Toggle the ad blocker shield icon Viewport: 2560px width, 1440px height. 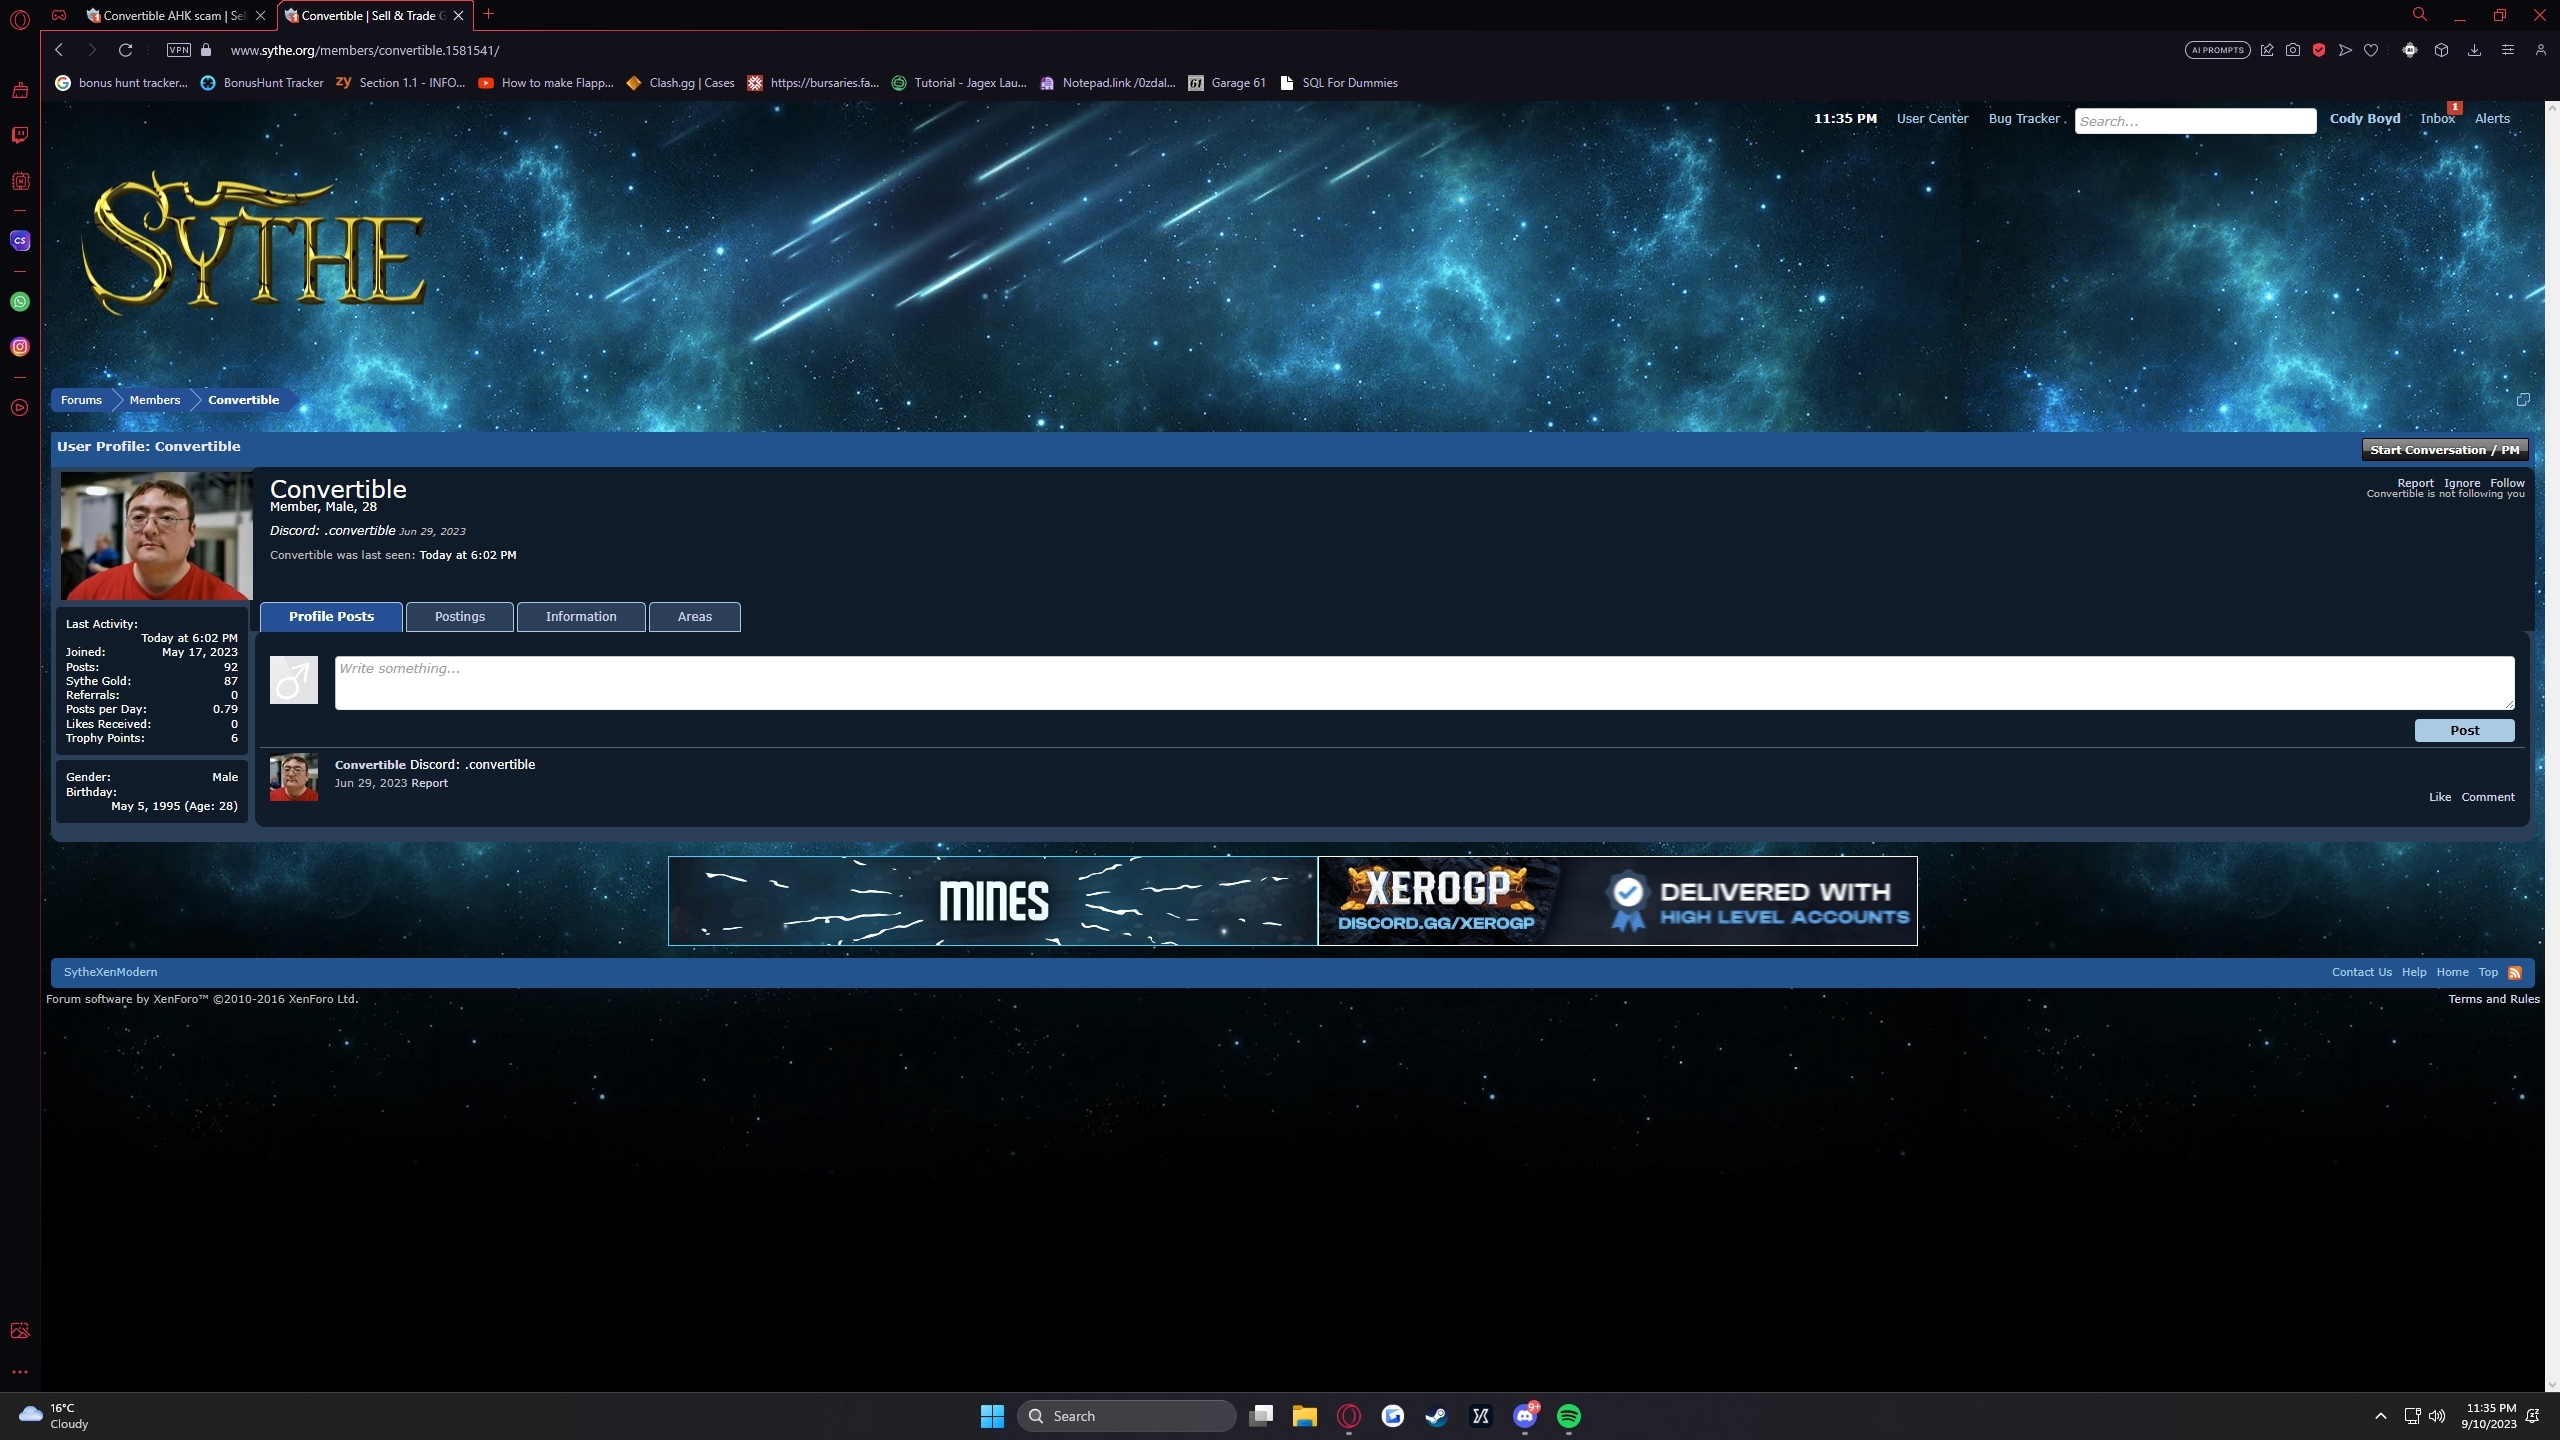tap(2319, 50)
